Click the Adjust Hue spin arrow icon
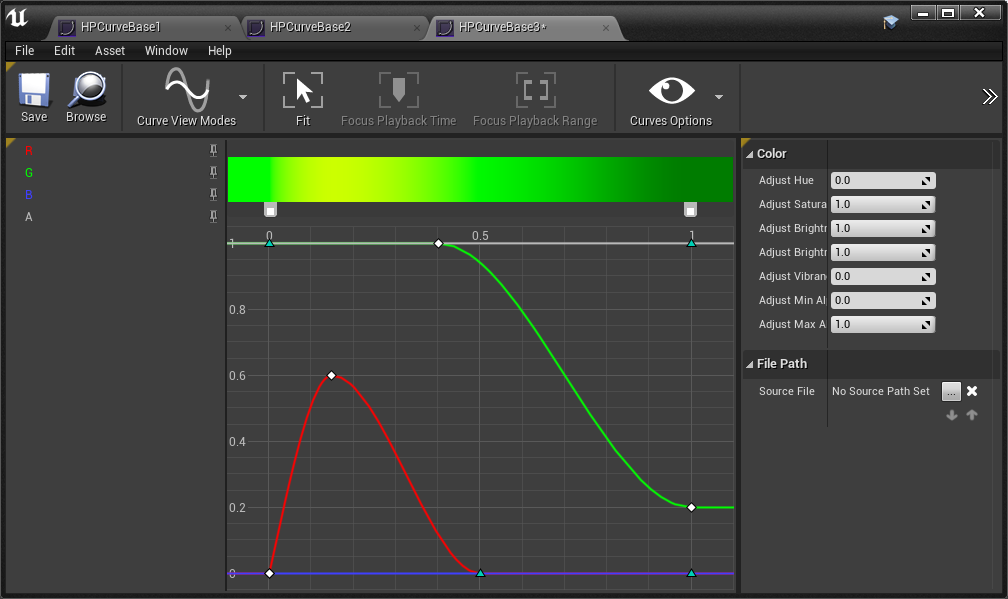 (x=926, y=181)
